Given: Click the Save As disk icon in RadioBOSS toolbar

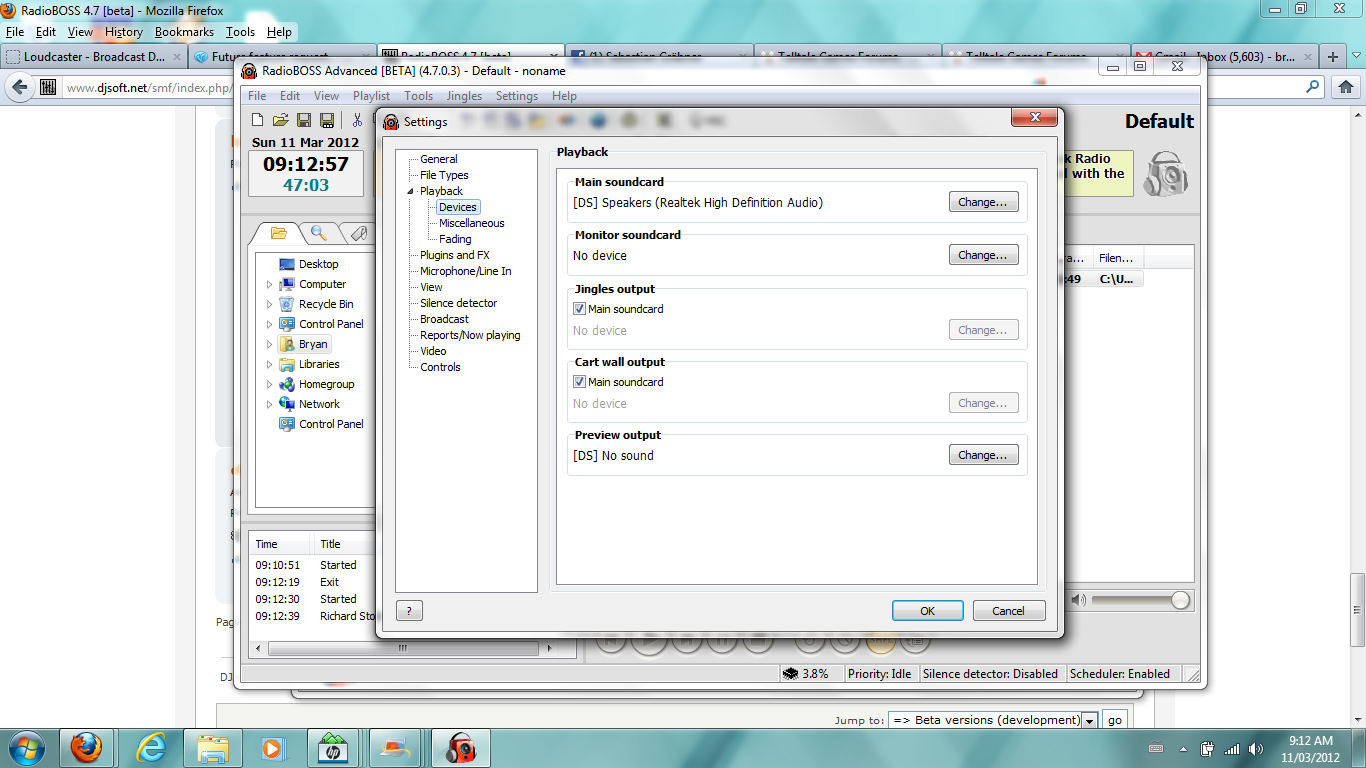Looking at the screenshot, I should [x=326, y=120].
